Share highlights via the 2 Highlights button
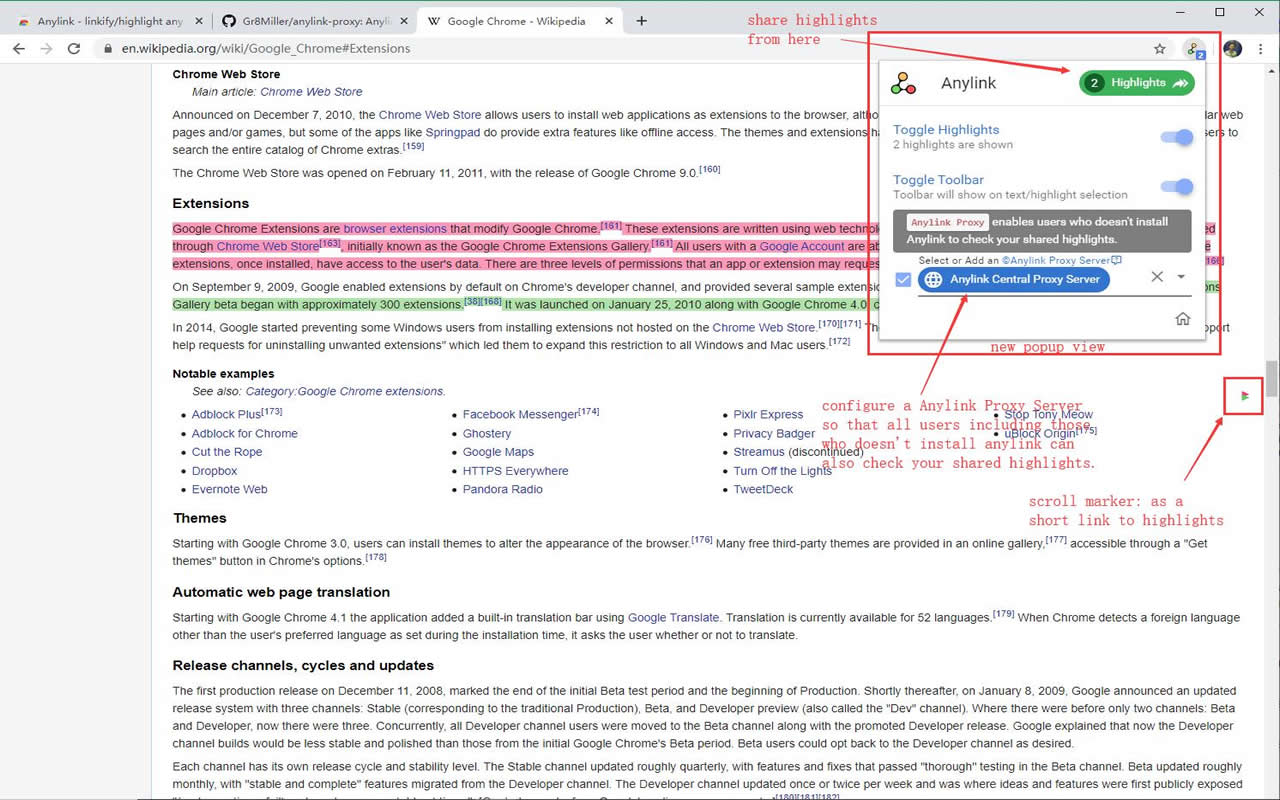 [x=1137, y=83]
